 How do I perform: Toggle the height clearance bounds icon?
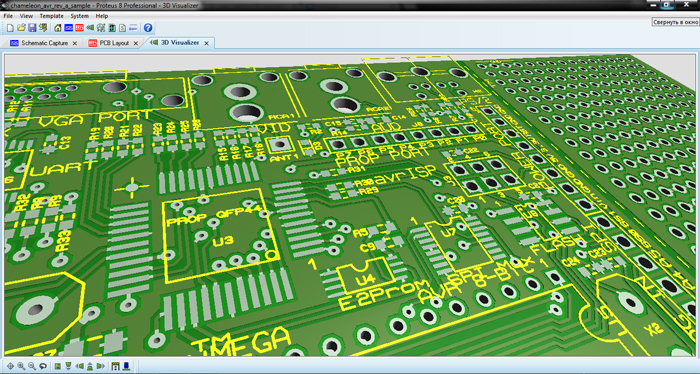click(x=115, y=366)
